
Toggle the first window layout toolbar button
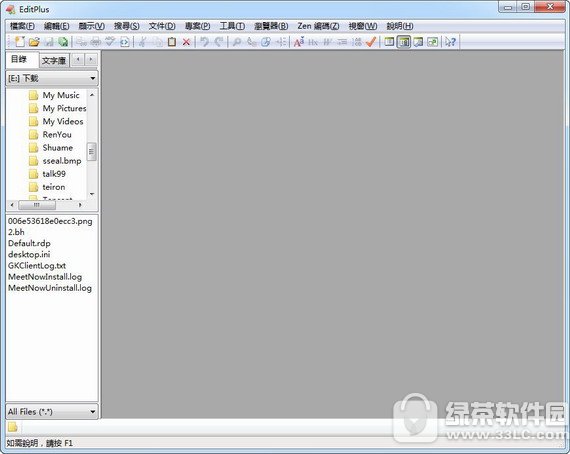tap(389, 42)
